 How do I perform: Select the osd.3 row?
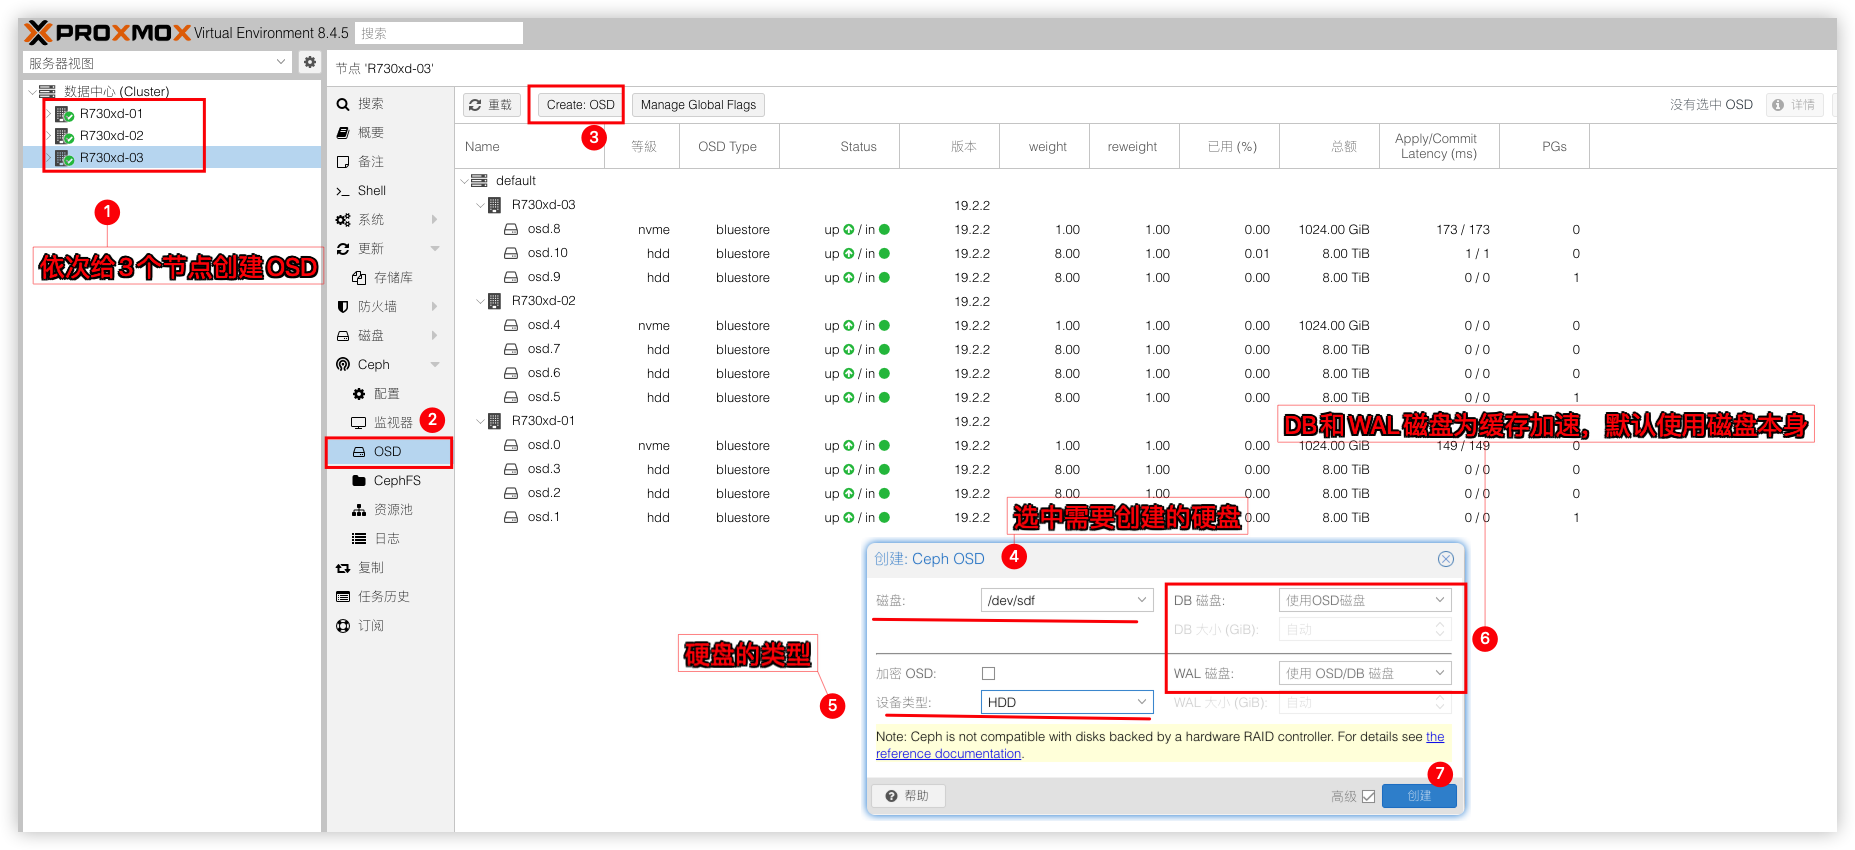coord(1145,469)
